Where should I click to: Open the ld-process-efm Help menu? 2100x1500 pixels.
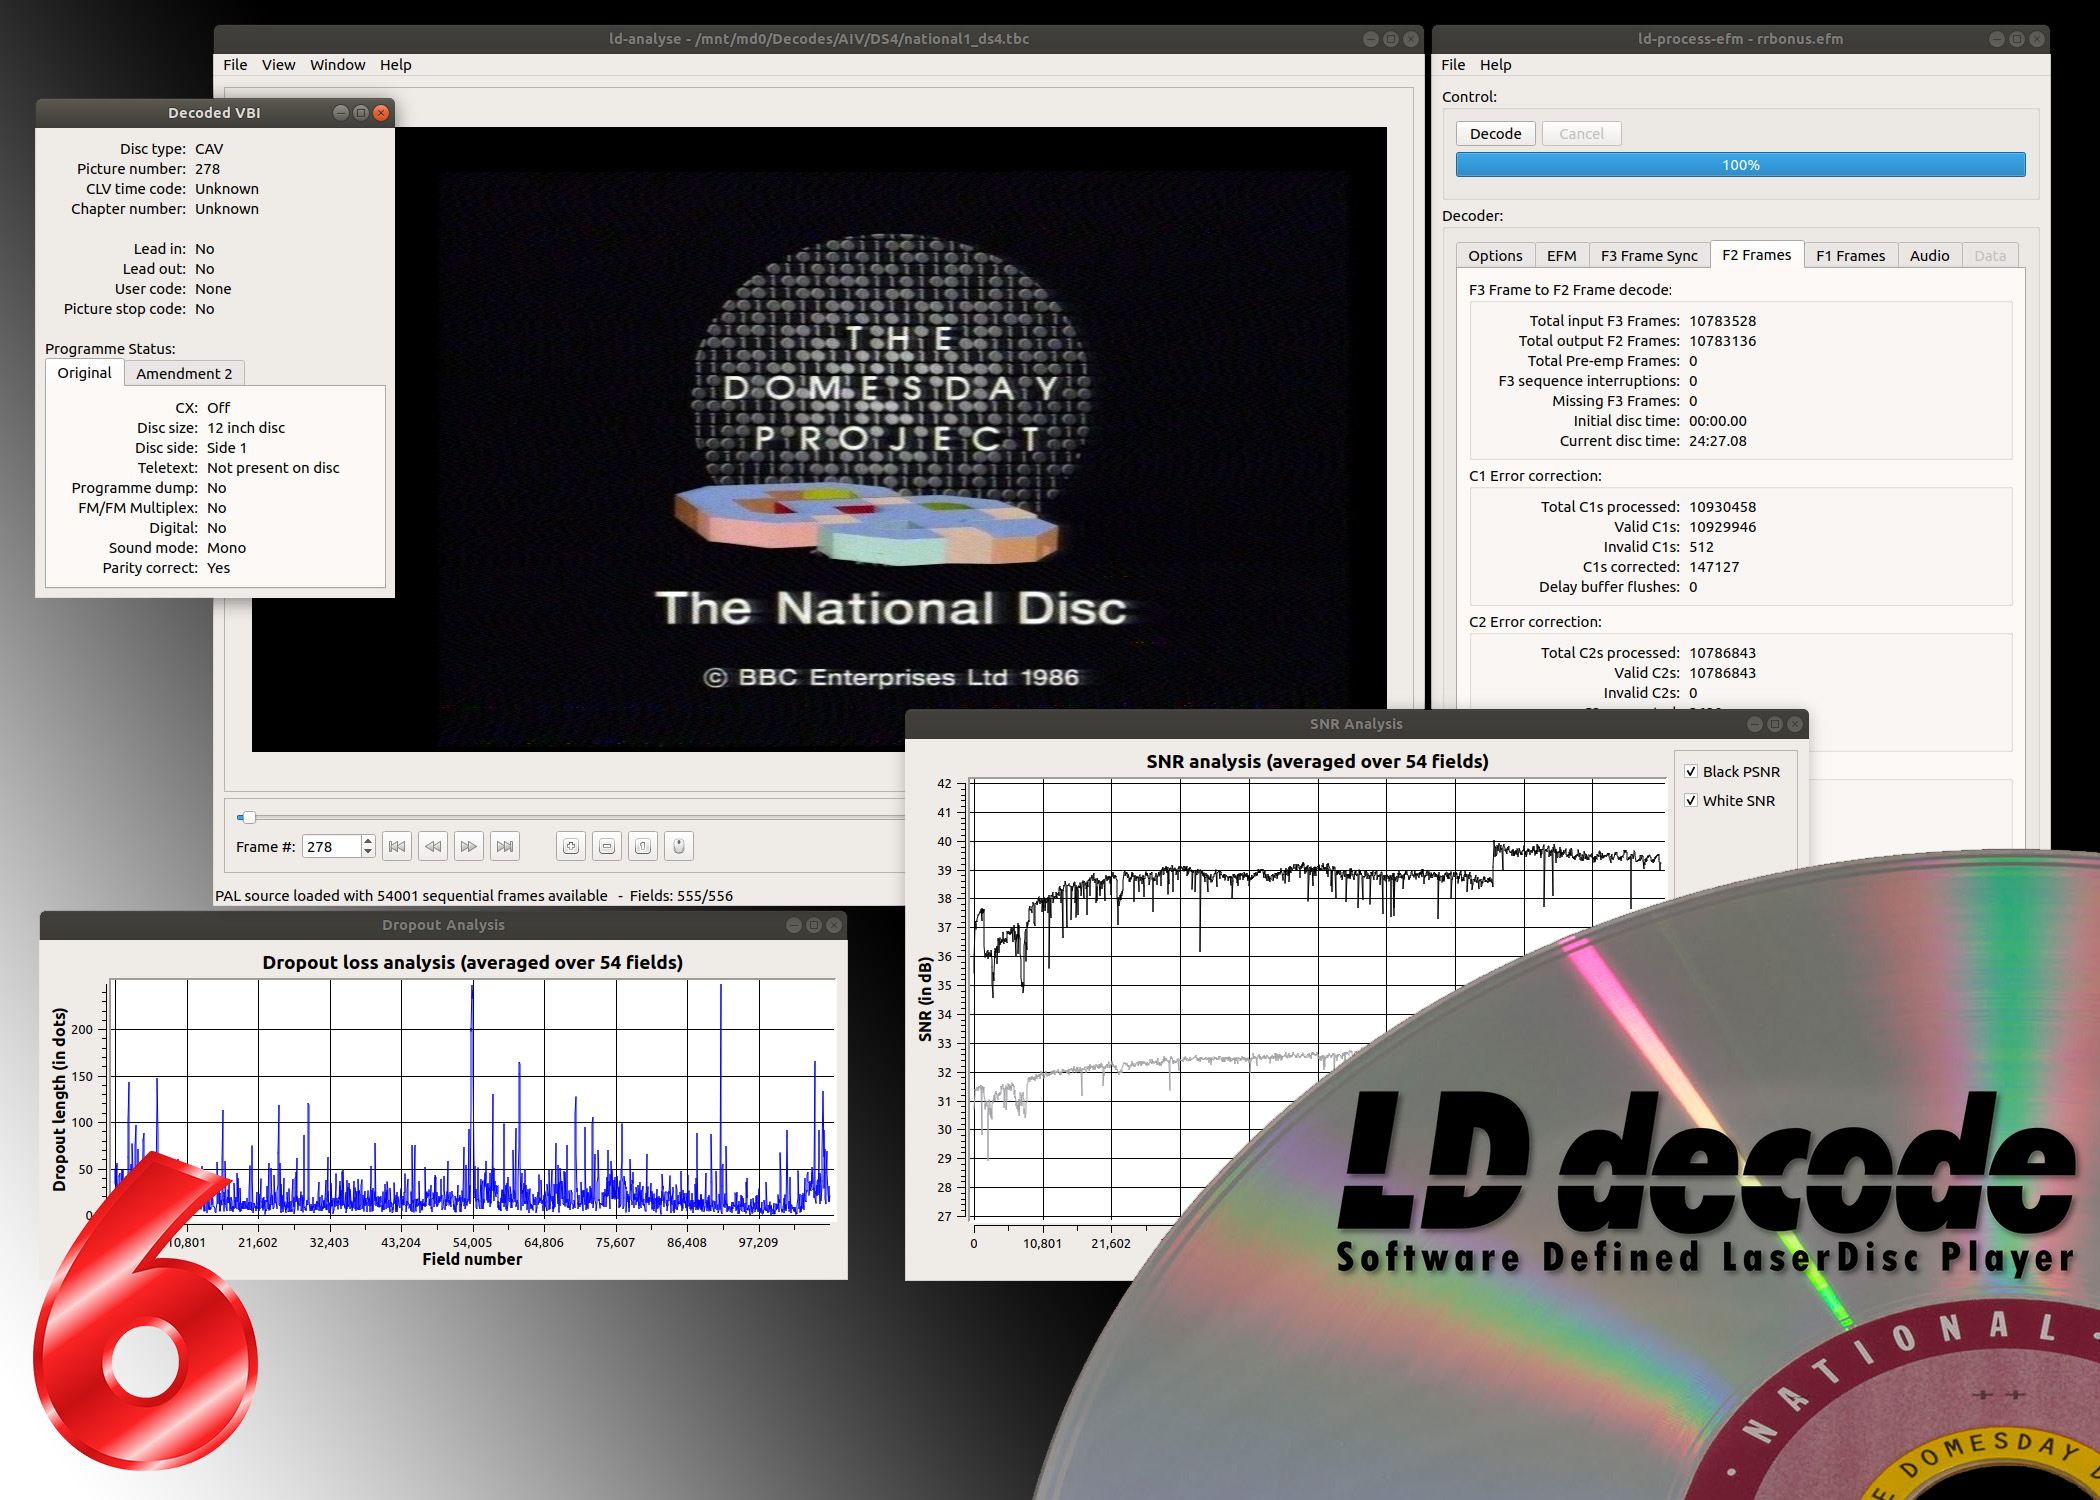pyautogui.click(x=1495, y=65)
